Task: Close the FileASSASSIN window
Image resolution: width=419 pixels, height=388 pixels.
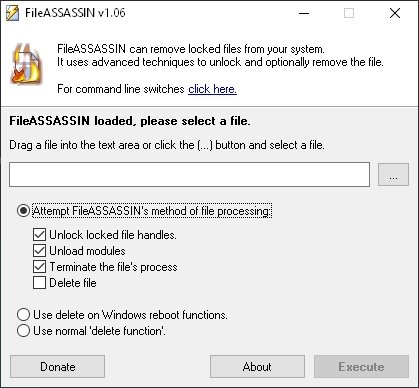Action: tap(395, 13)
